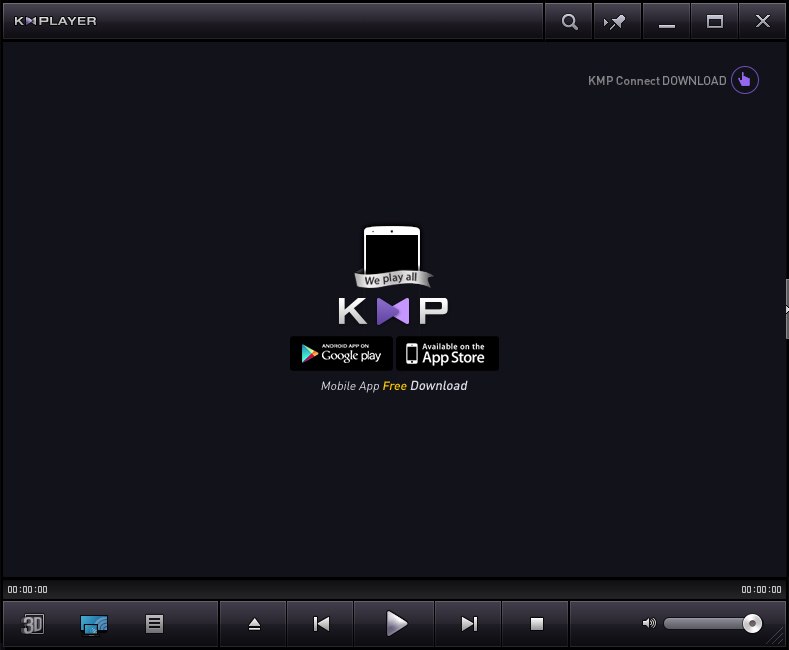Toggle the always-on-top pin icon

(x=617, y=22)
